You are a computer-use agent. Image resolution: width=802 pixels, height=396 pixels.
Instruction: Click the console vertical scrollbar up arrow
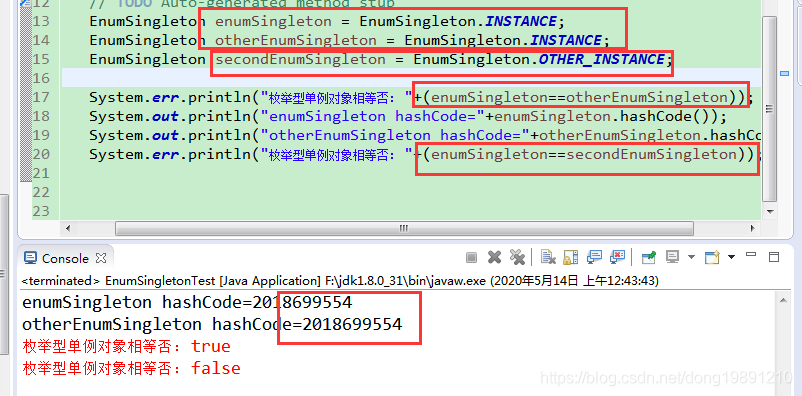pos(783,302)
